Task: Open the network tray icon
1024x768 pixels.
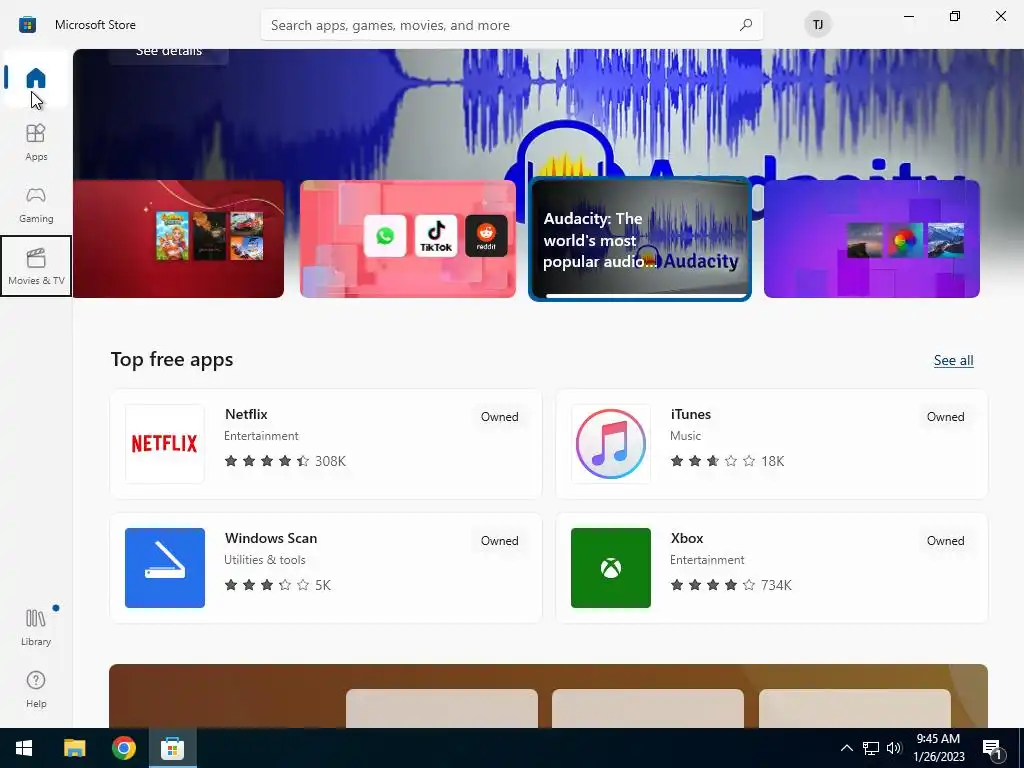Action: tap(871, 748)
